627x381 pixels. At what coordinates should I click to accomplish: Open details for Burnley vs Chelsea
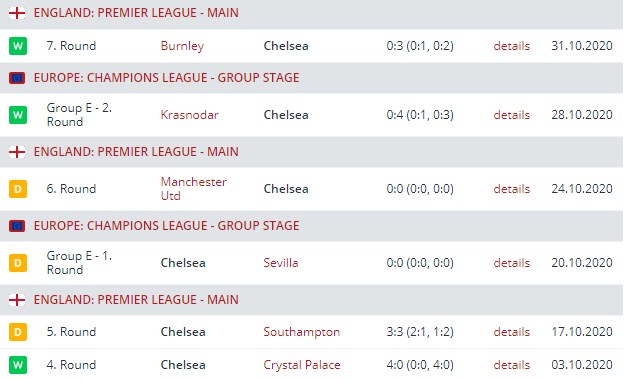[x=511, y=46]
